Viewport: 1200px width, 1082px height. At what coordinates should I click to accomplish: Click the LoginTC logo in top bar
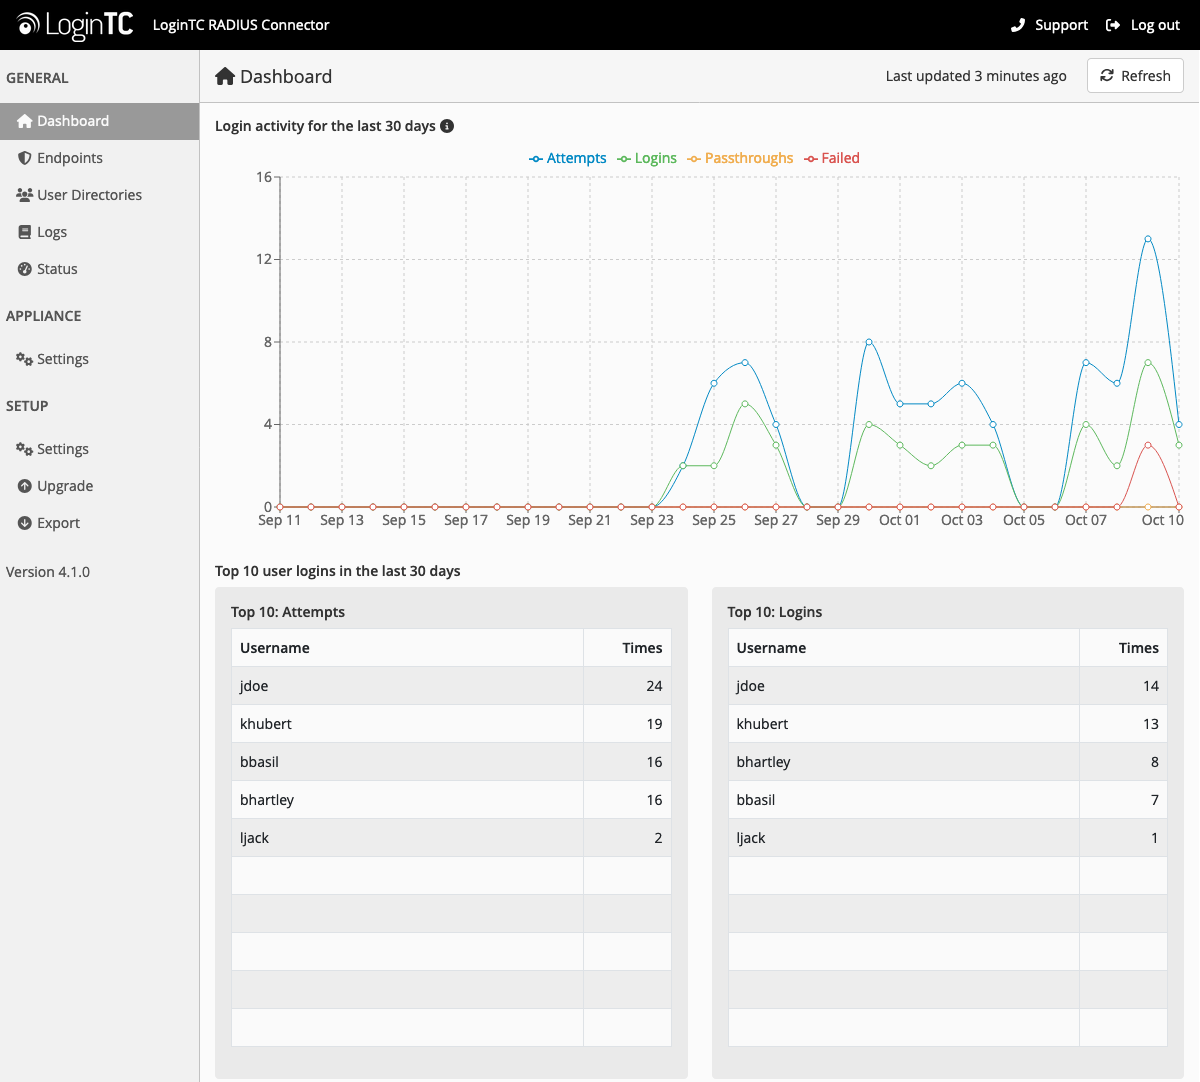[x=72, y=24]
